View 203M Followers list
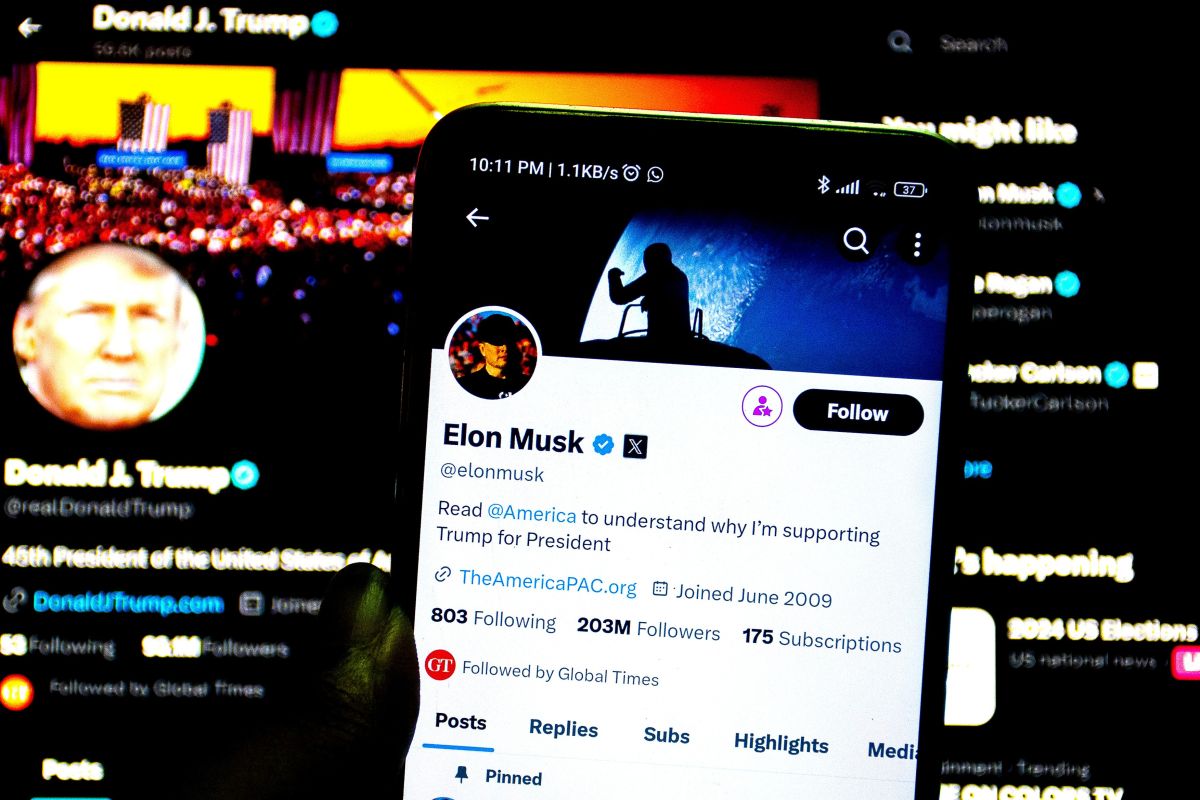This screenshot has height=800, width=1200. [648, 629]
